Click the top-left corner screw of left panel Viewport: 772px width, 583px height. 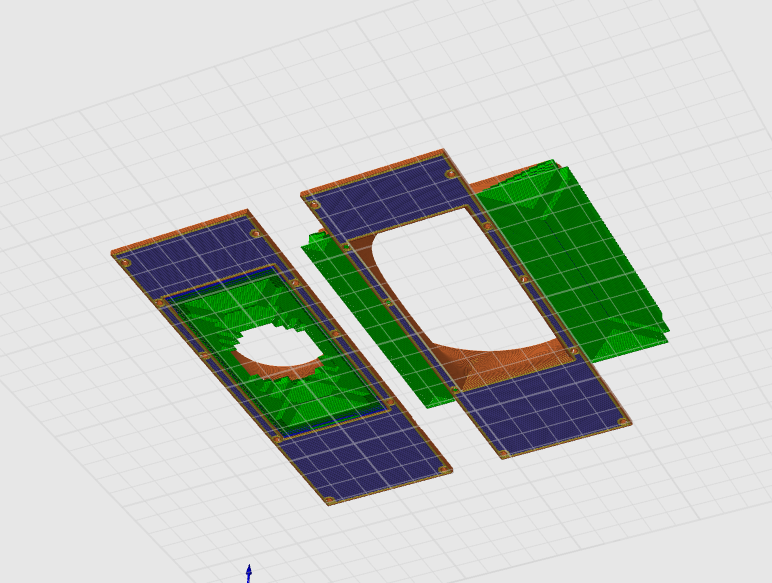126,263
